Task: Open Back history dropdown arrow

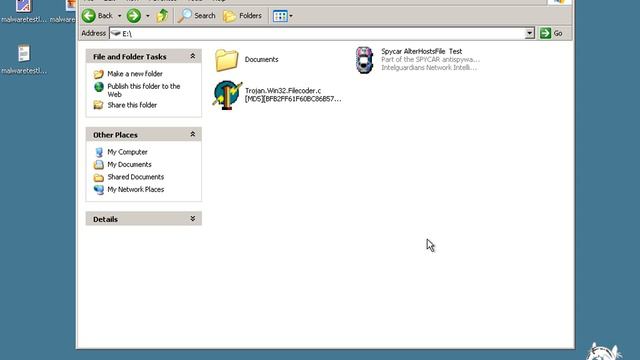Action: tap(120, 16)
